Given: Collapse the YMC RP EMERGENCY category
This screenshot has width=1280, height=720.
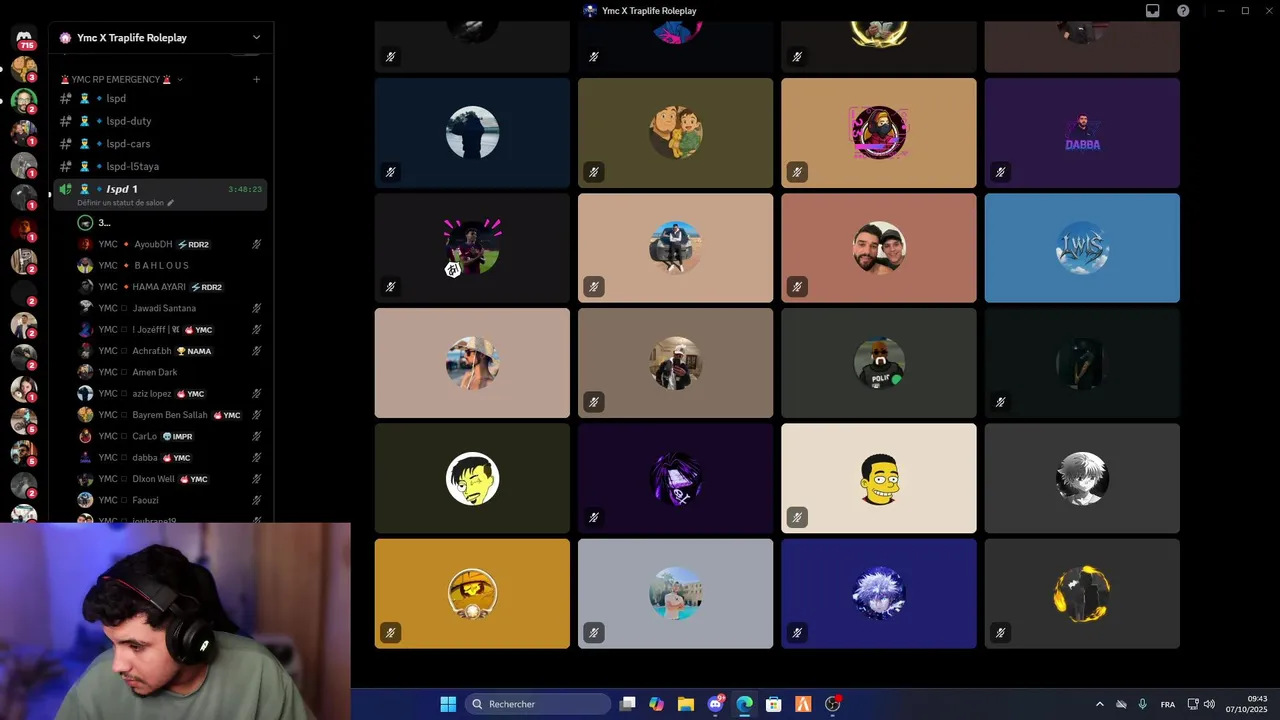Looking at the screenshot, I should [x=122, y=79].
